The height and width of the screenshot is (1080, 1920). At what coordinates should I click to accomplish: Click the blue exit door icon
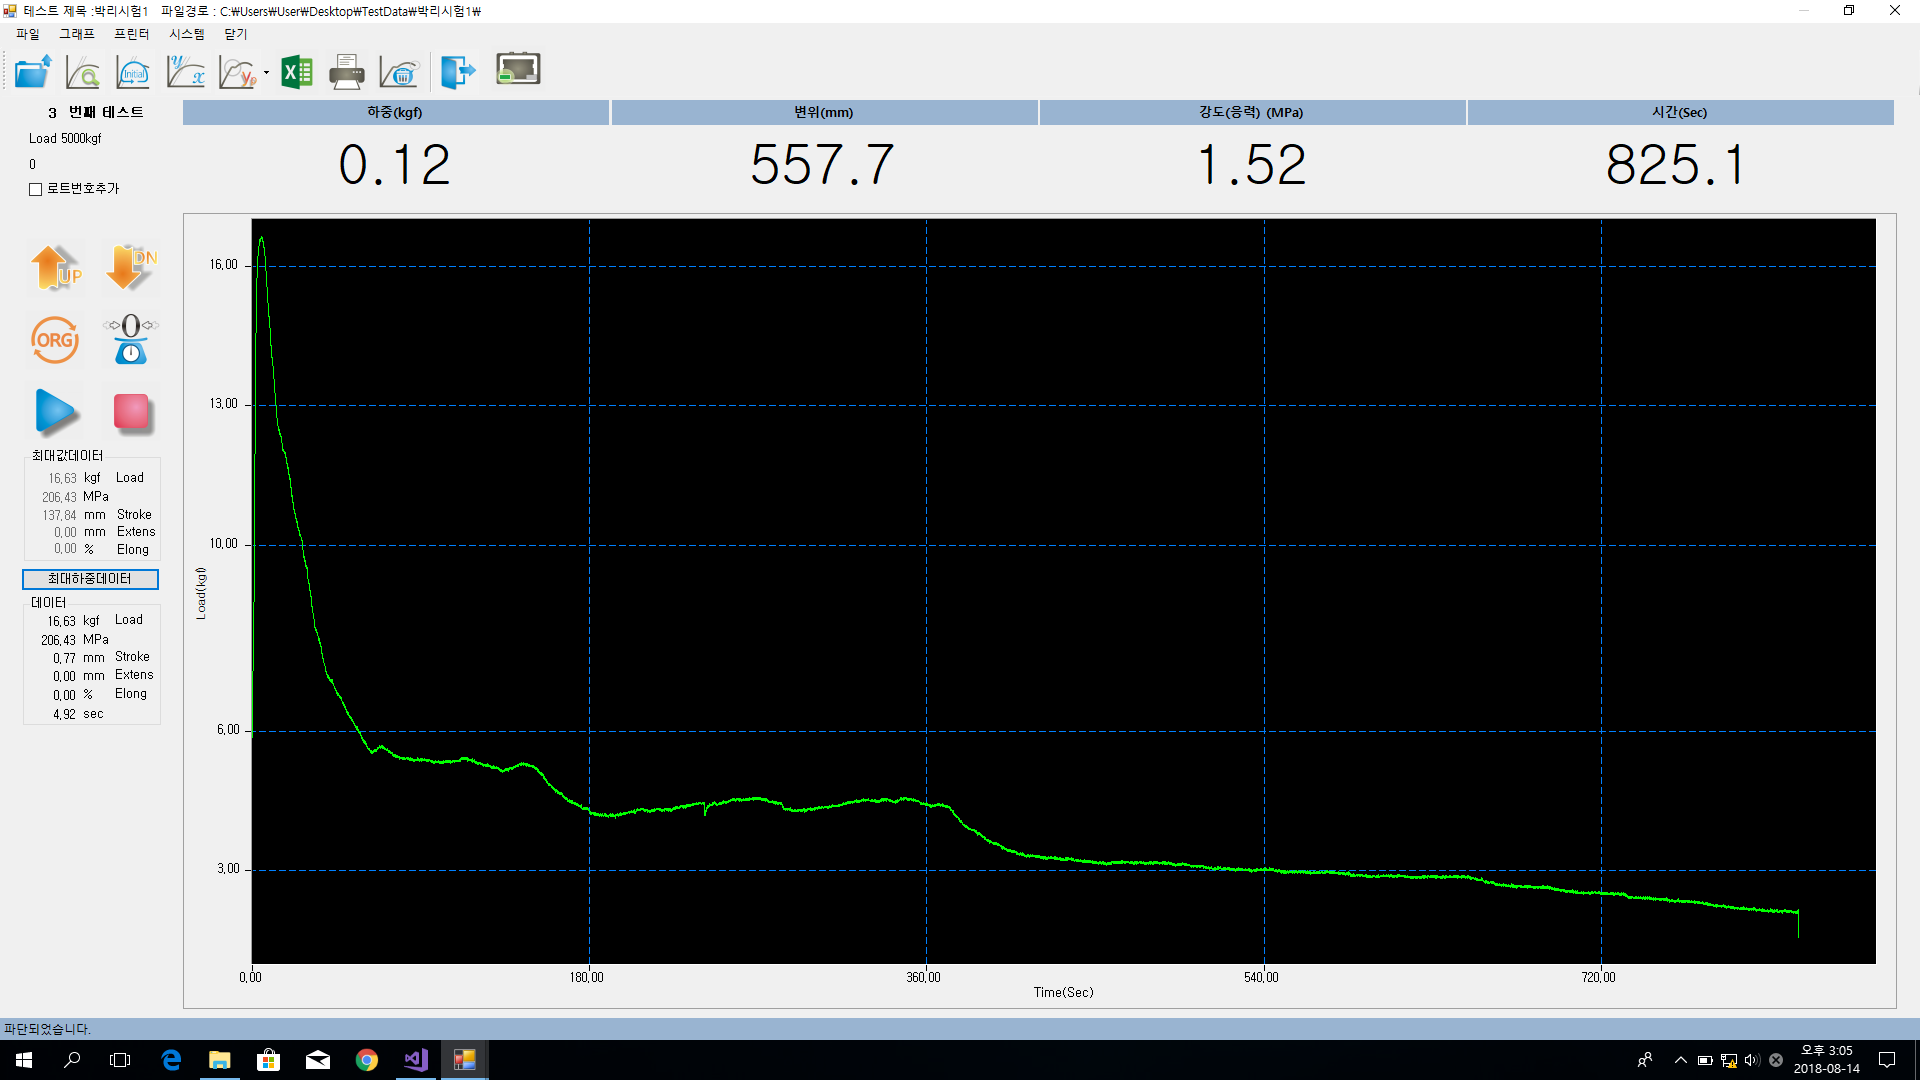[x=458, y=72]
